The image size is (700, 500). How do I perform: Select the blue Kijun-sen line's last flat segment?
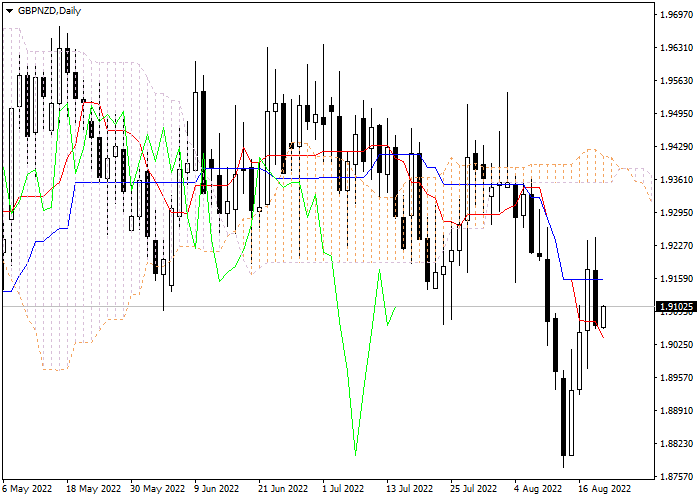click(583, 279)
